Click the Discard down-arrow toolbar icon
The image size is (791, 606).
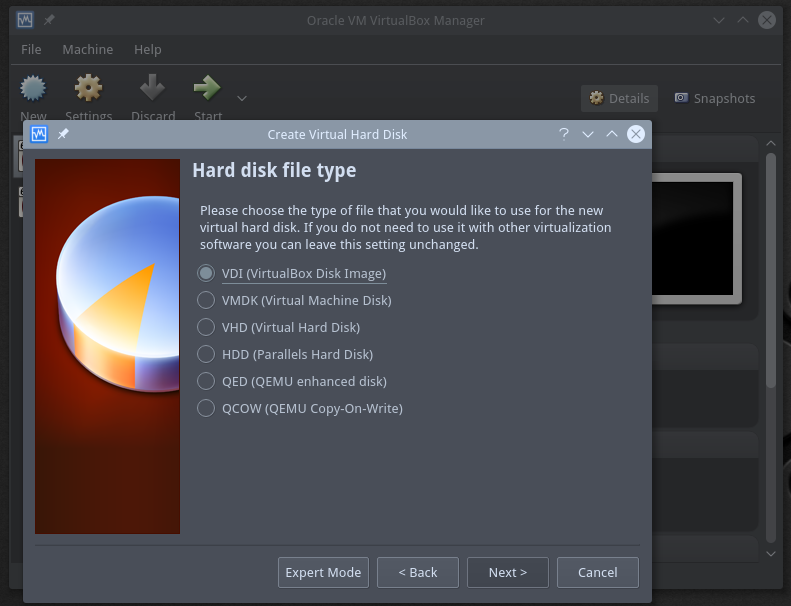[152, 87]
